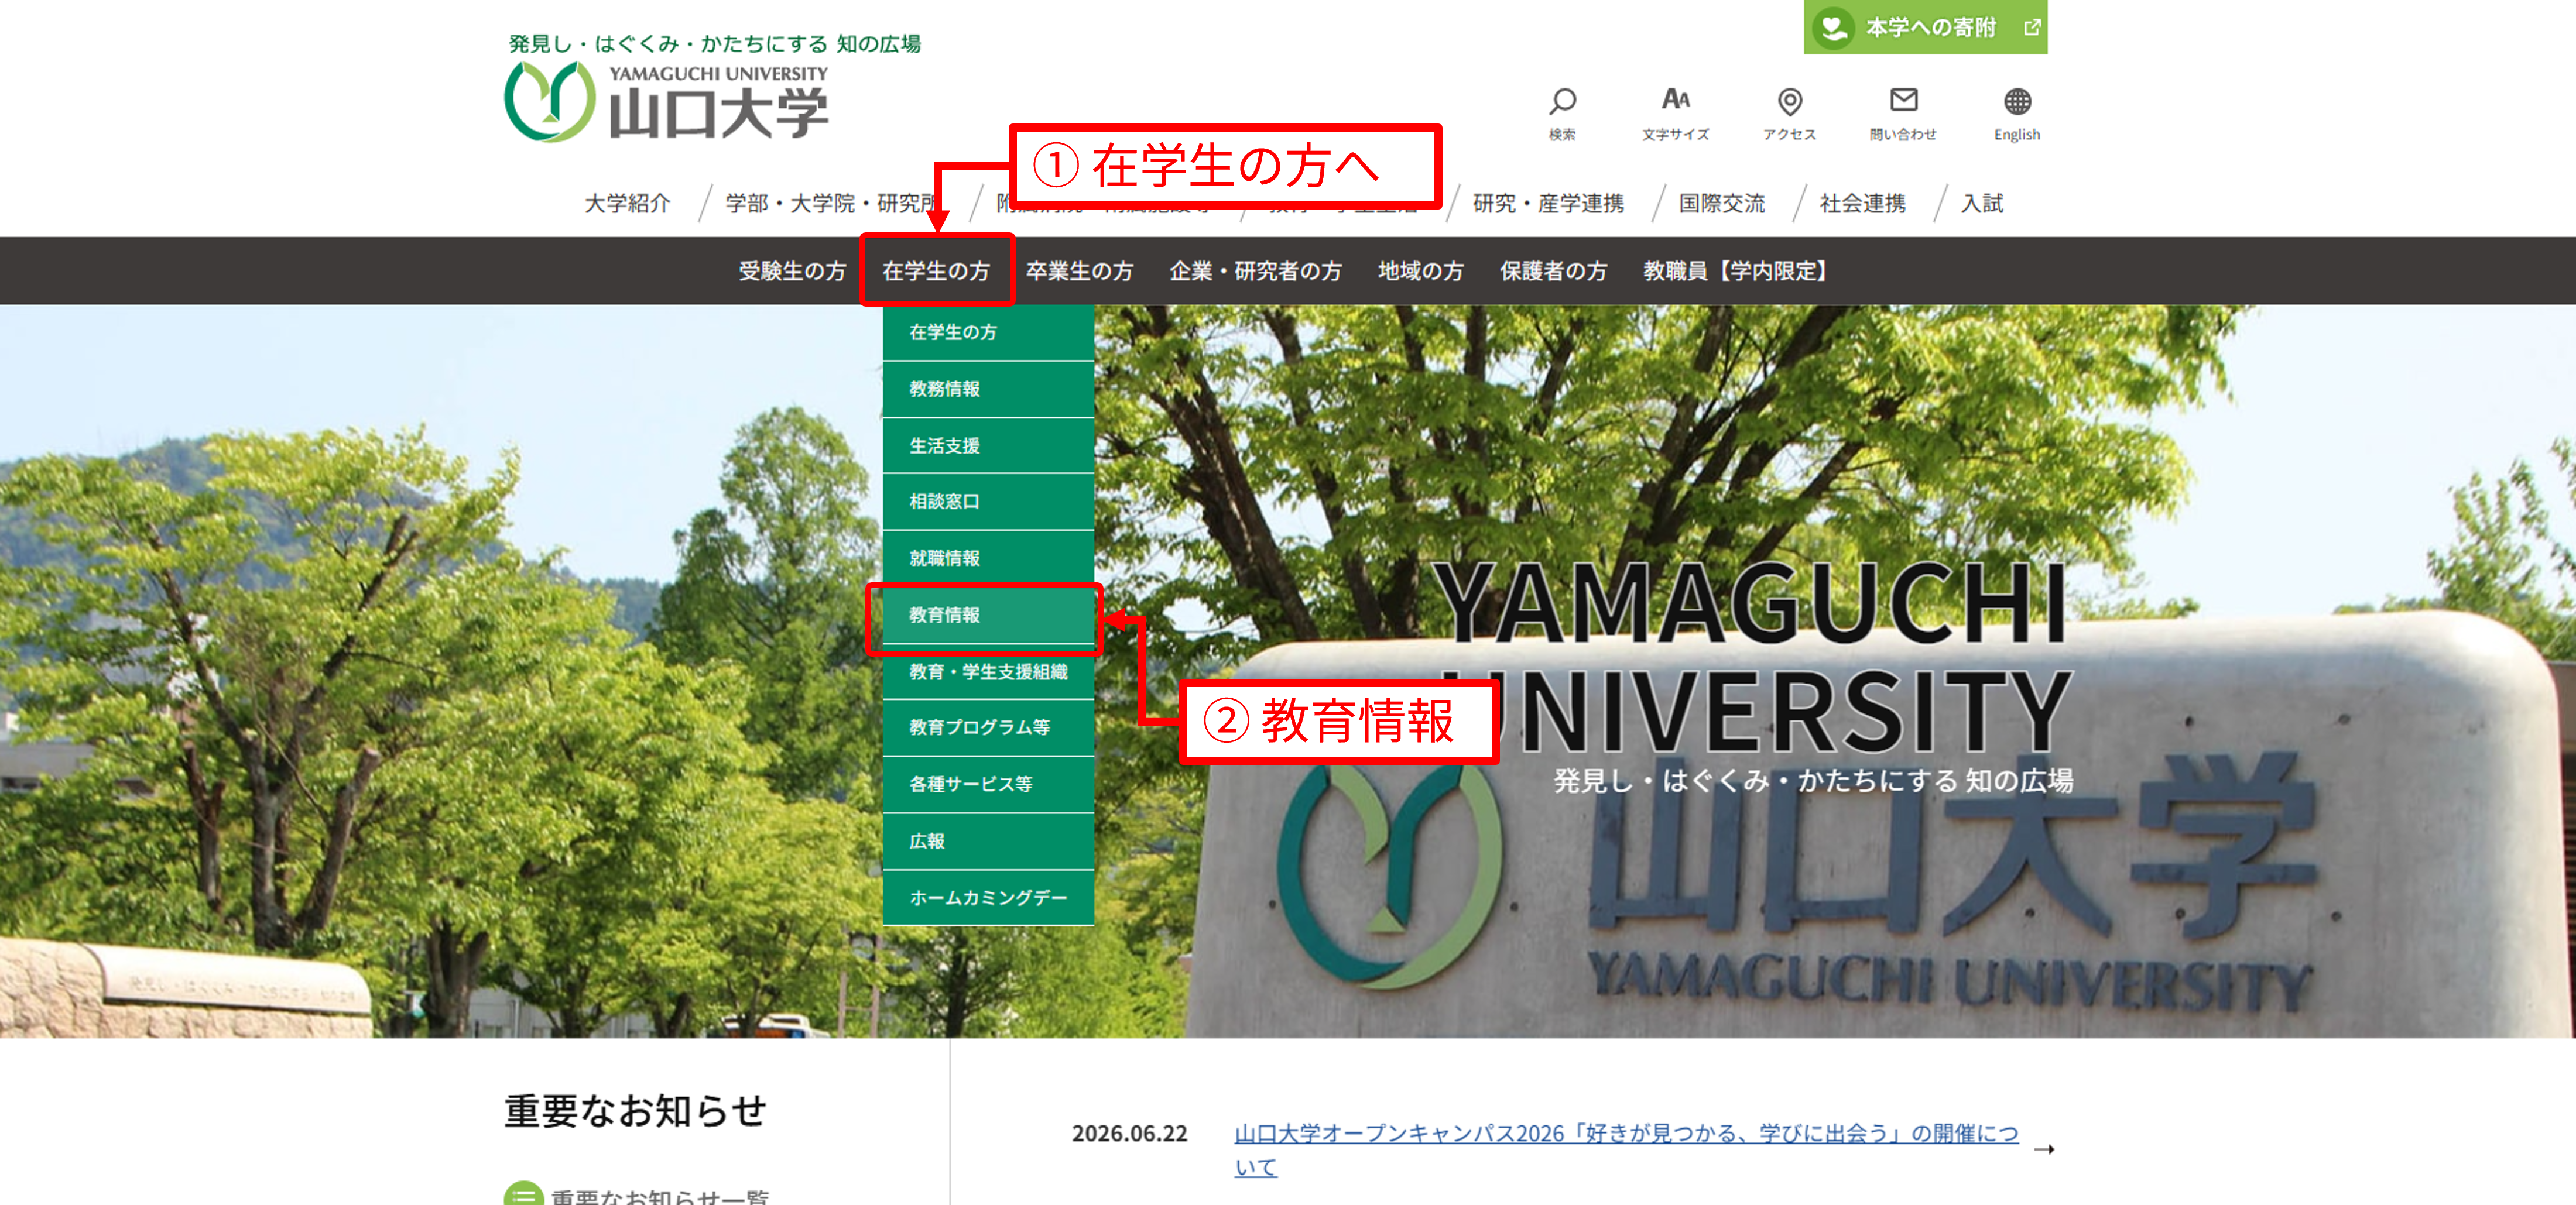
Task: Open the 大学紹介 menu
Action: click(627, 203)
